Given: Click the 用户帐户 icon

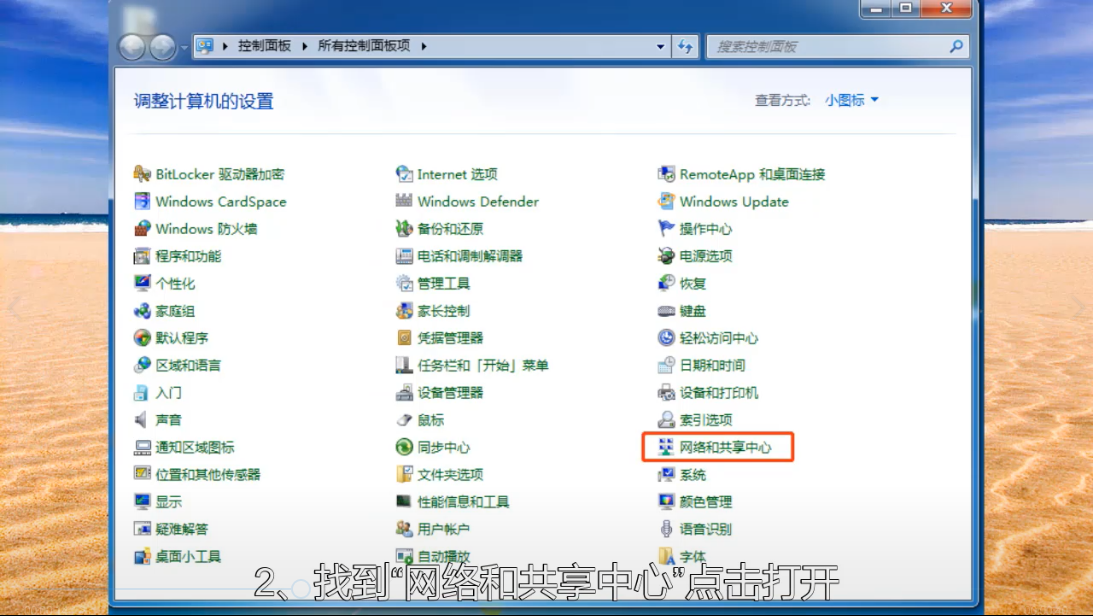Looking at the screenshot, I should pyautogui.click(x=404, y=529).
